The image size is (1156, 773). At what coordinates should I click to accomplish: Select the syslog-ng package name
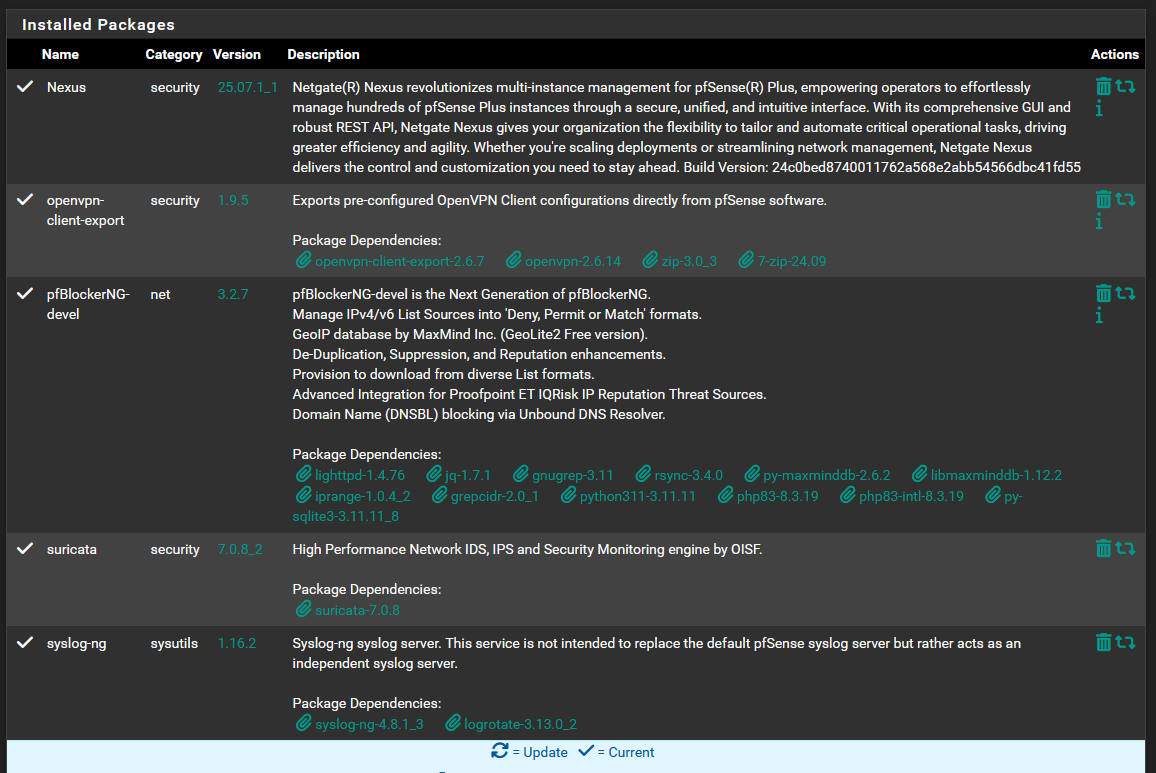77,643
